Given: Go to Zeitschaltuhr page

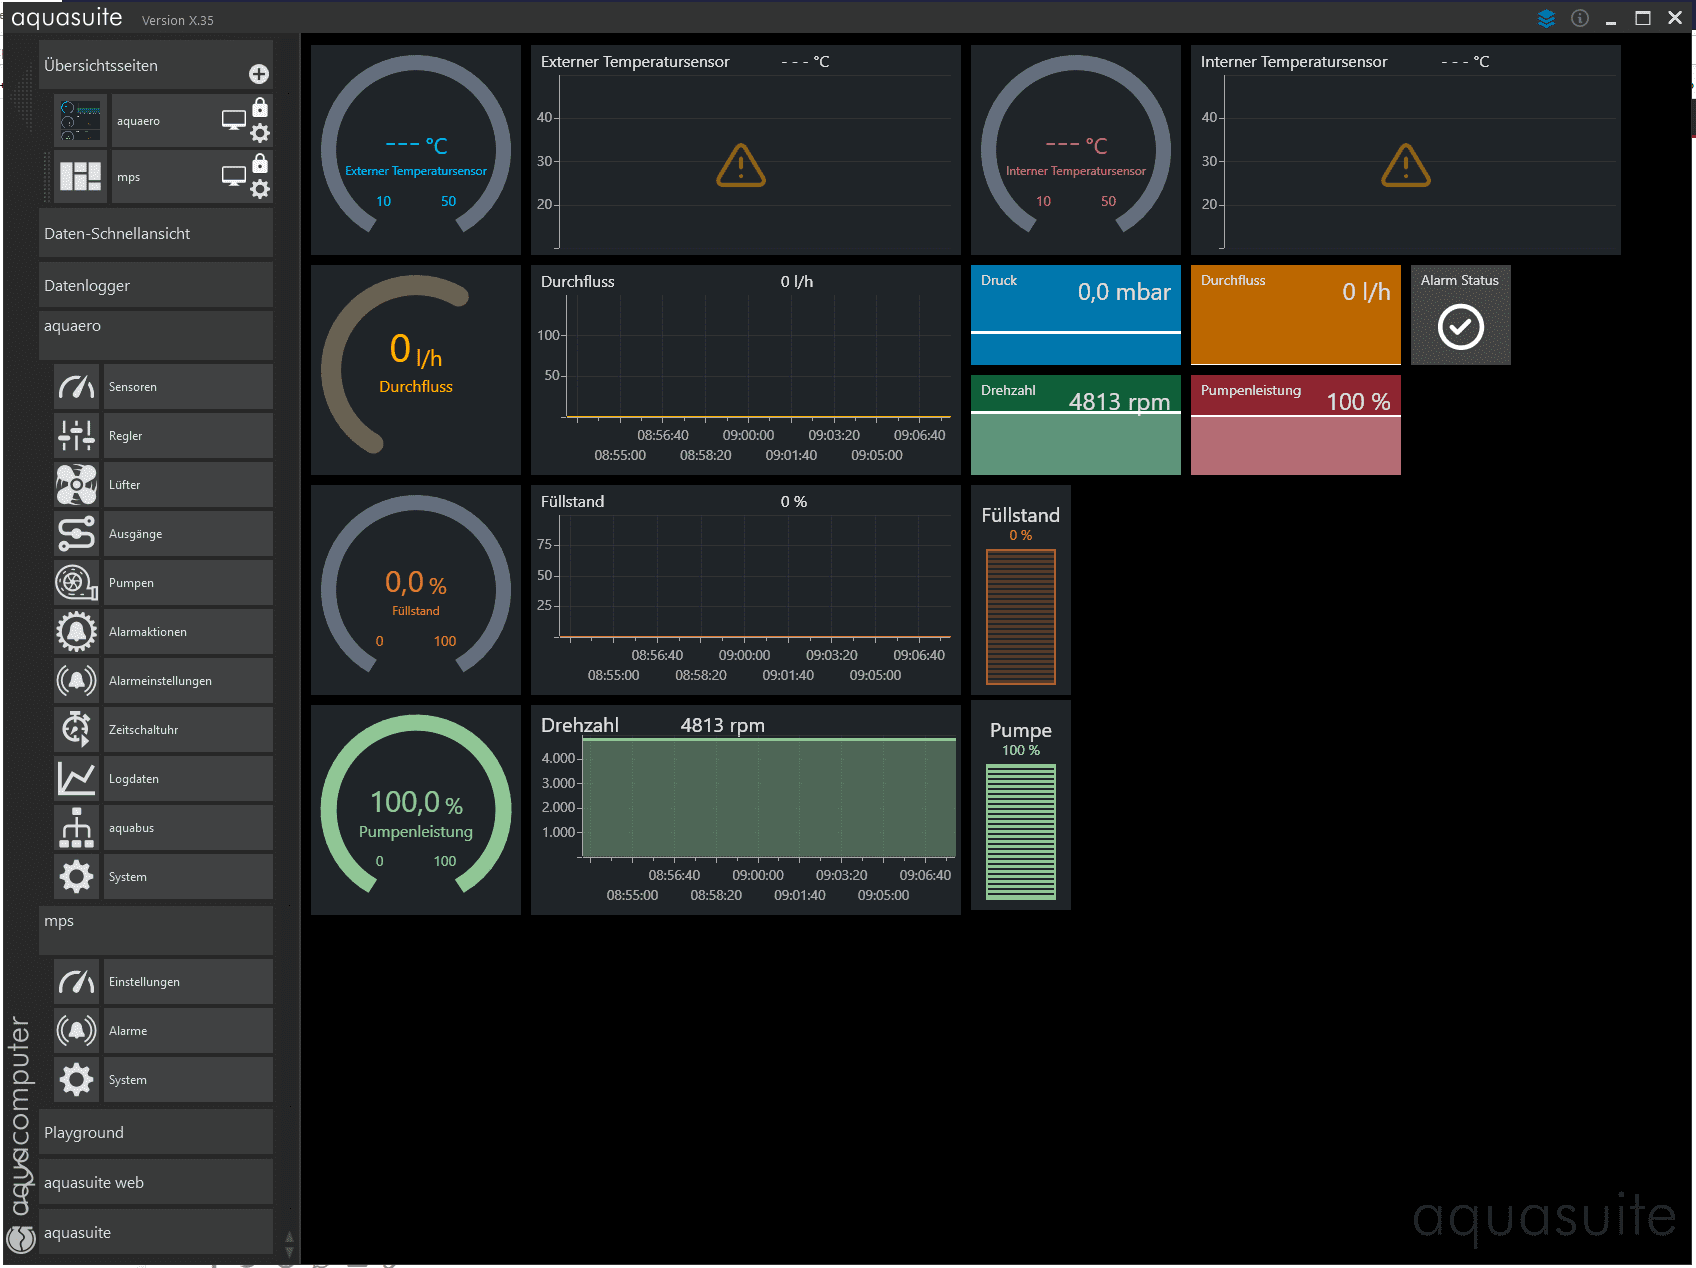Looking at the screenshot, I should pos(188,730).
